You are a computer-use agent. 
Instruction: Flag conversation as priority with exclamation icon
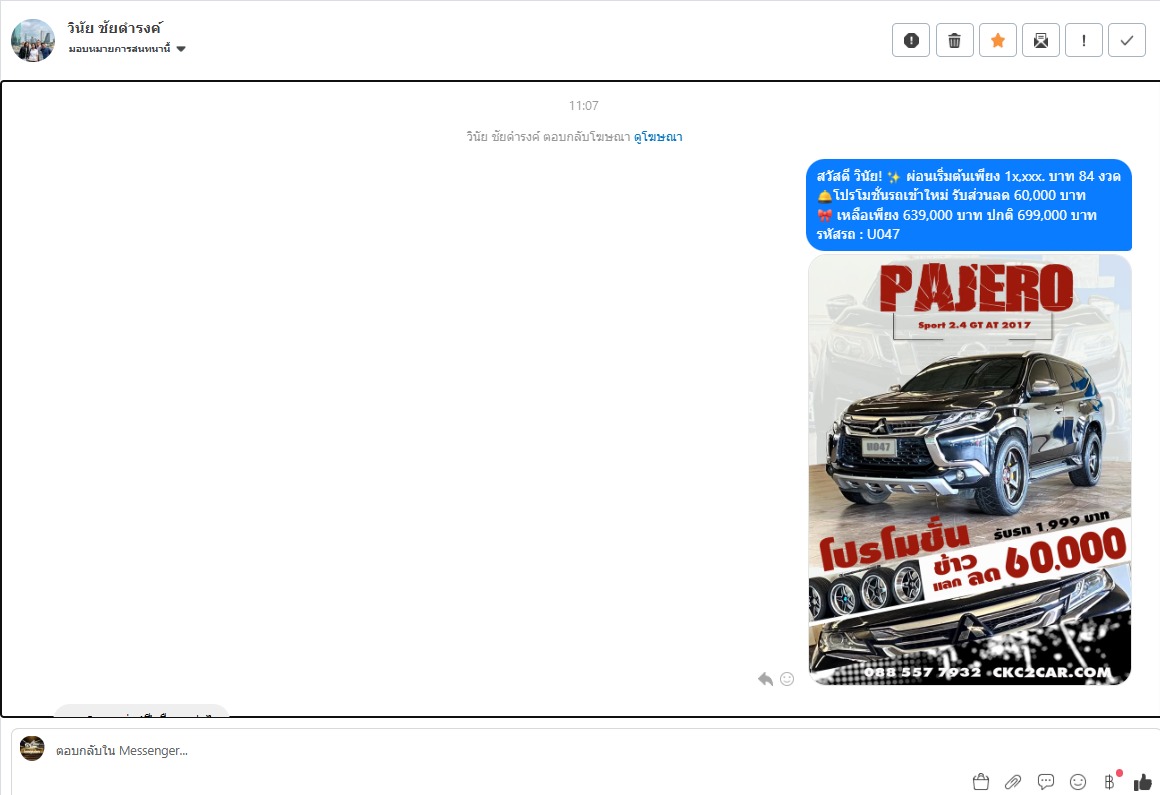(1084, 40)
